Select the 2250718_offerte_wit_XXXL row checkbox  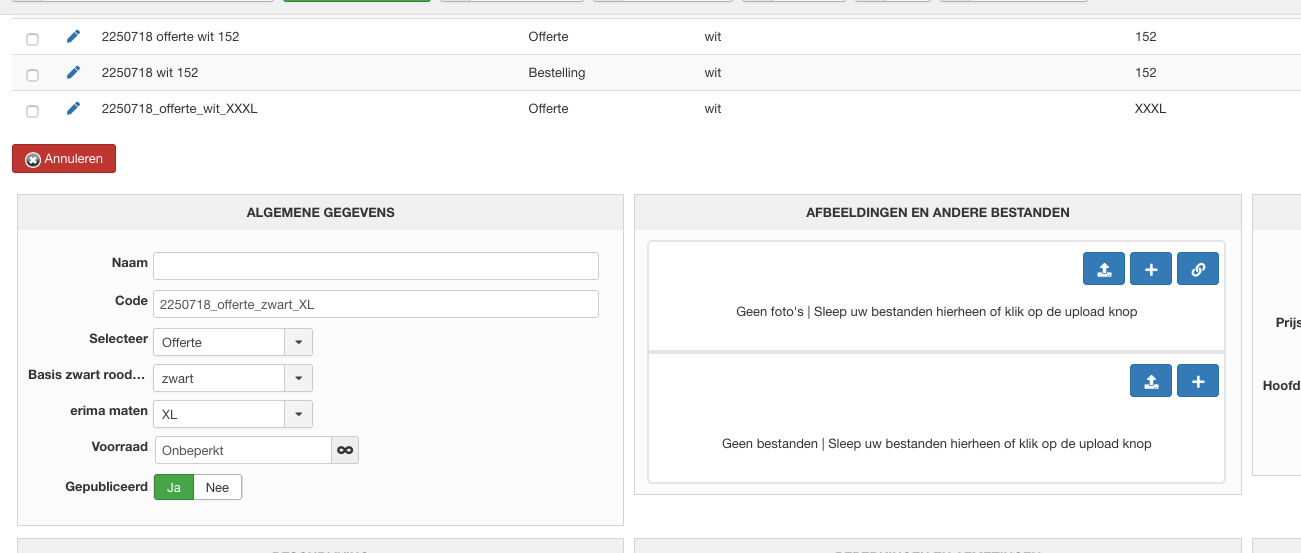pyautogui.click(x=33, y=111)
